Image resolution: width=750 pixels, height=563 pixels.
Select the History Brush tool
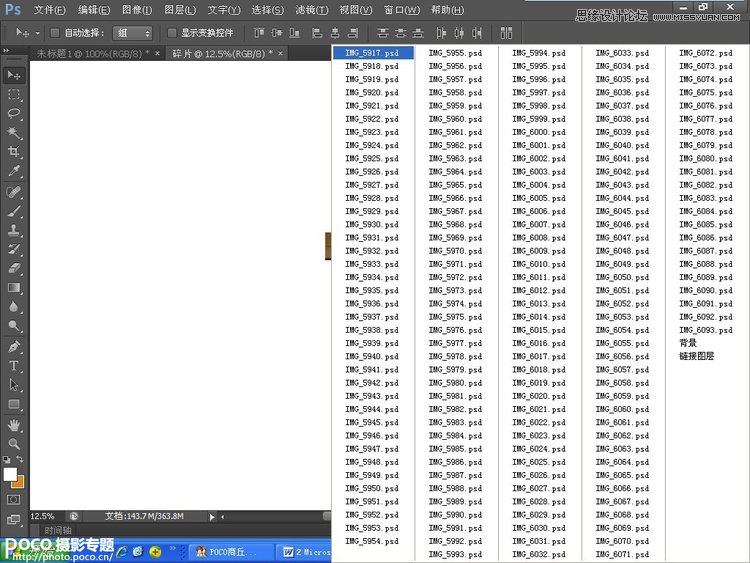pos(14,249)
